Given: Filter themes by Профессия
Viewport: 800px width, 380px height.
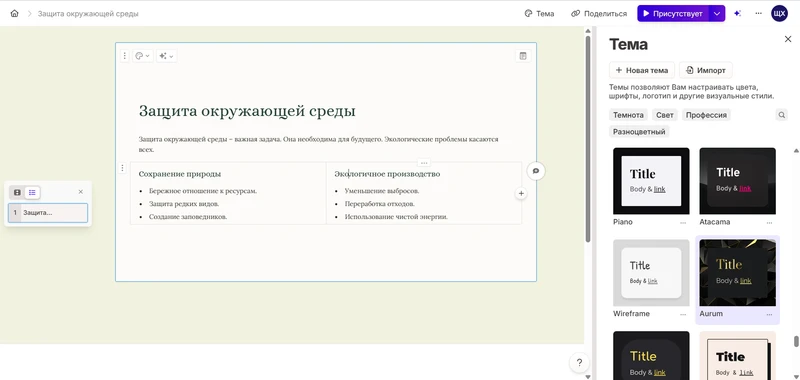Looking at the screenshot, I should (706, 115).
